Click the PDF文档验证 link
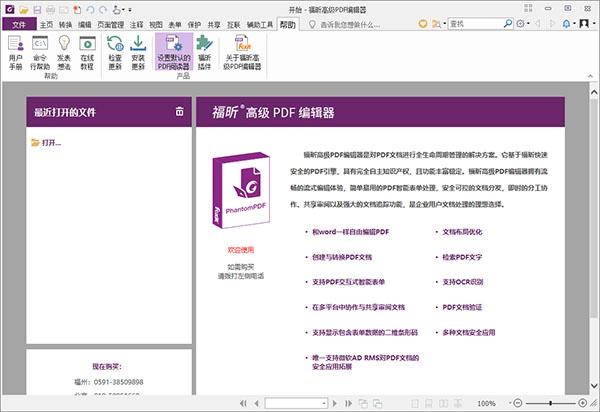The image size is (600, 412). [x=462, y=307]
